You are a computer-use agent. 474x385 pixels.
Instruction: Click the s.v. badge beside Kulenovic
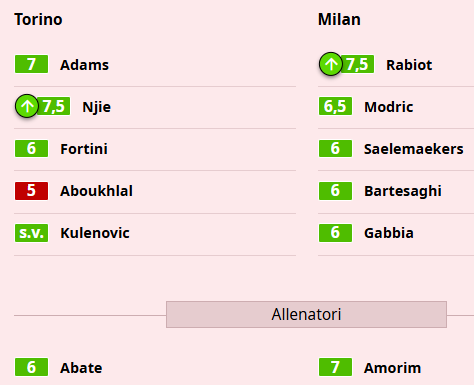[31, 233]
